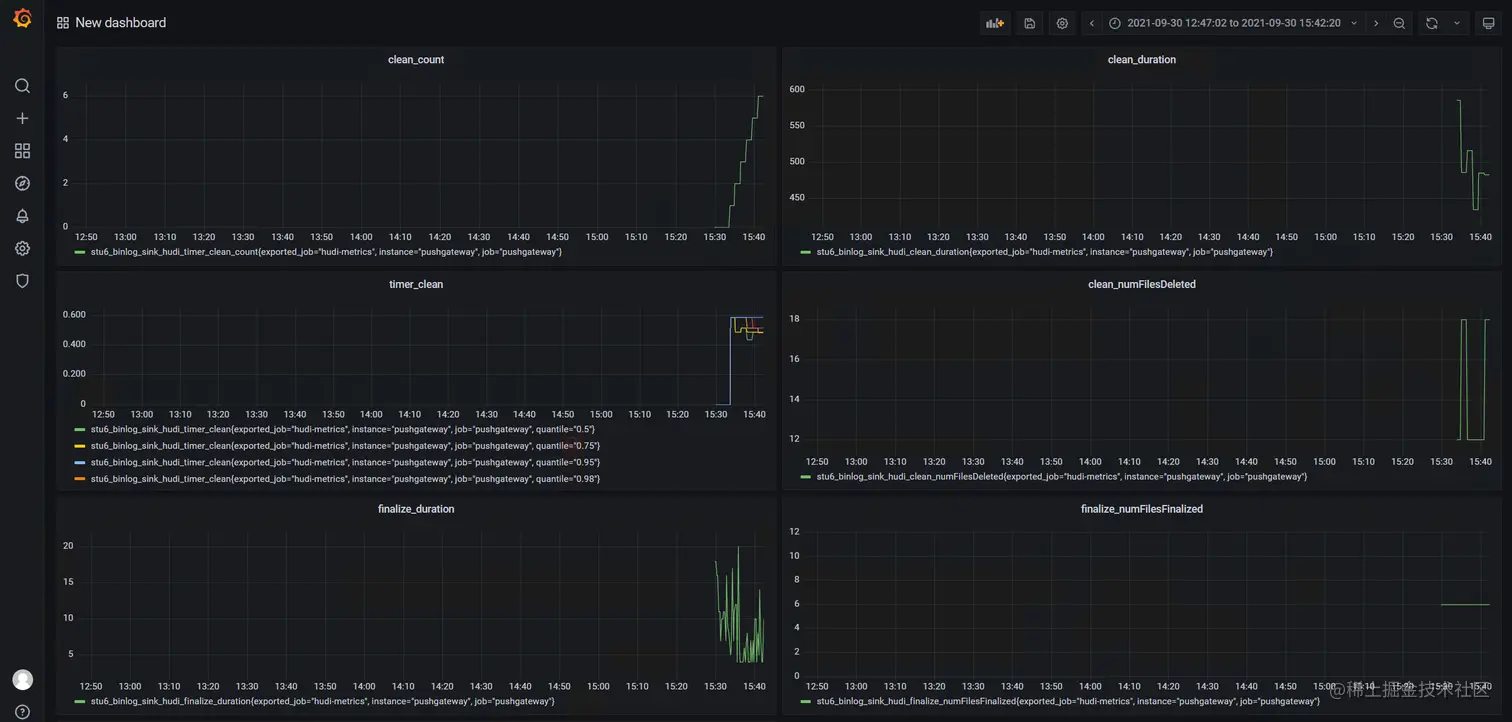Open the Dashboards grid icon in sidebar
This screenshot has height=722, width=1512.
click(x=22, y=151)
